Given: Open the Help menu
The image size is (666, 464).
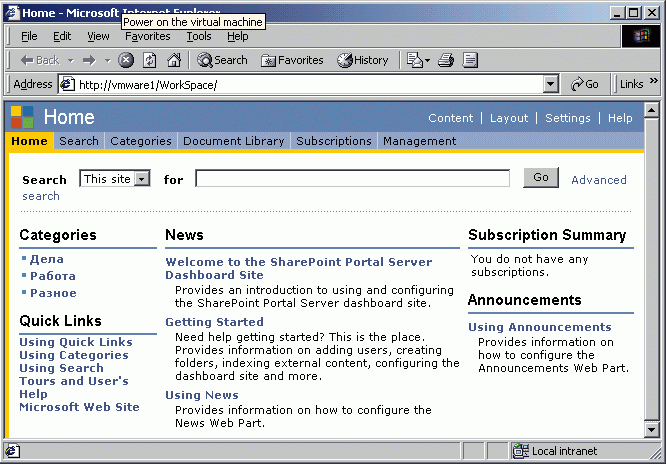Looking at the screenshot, I should [x=237, y=37].
